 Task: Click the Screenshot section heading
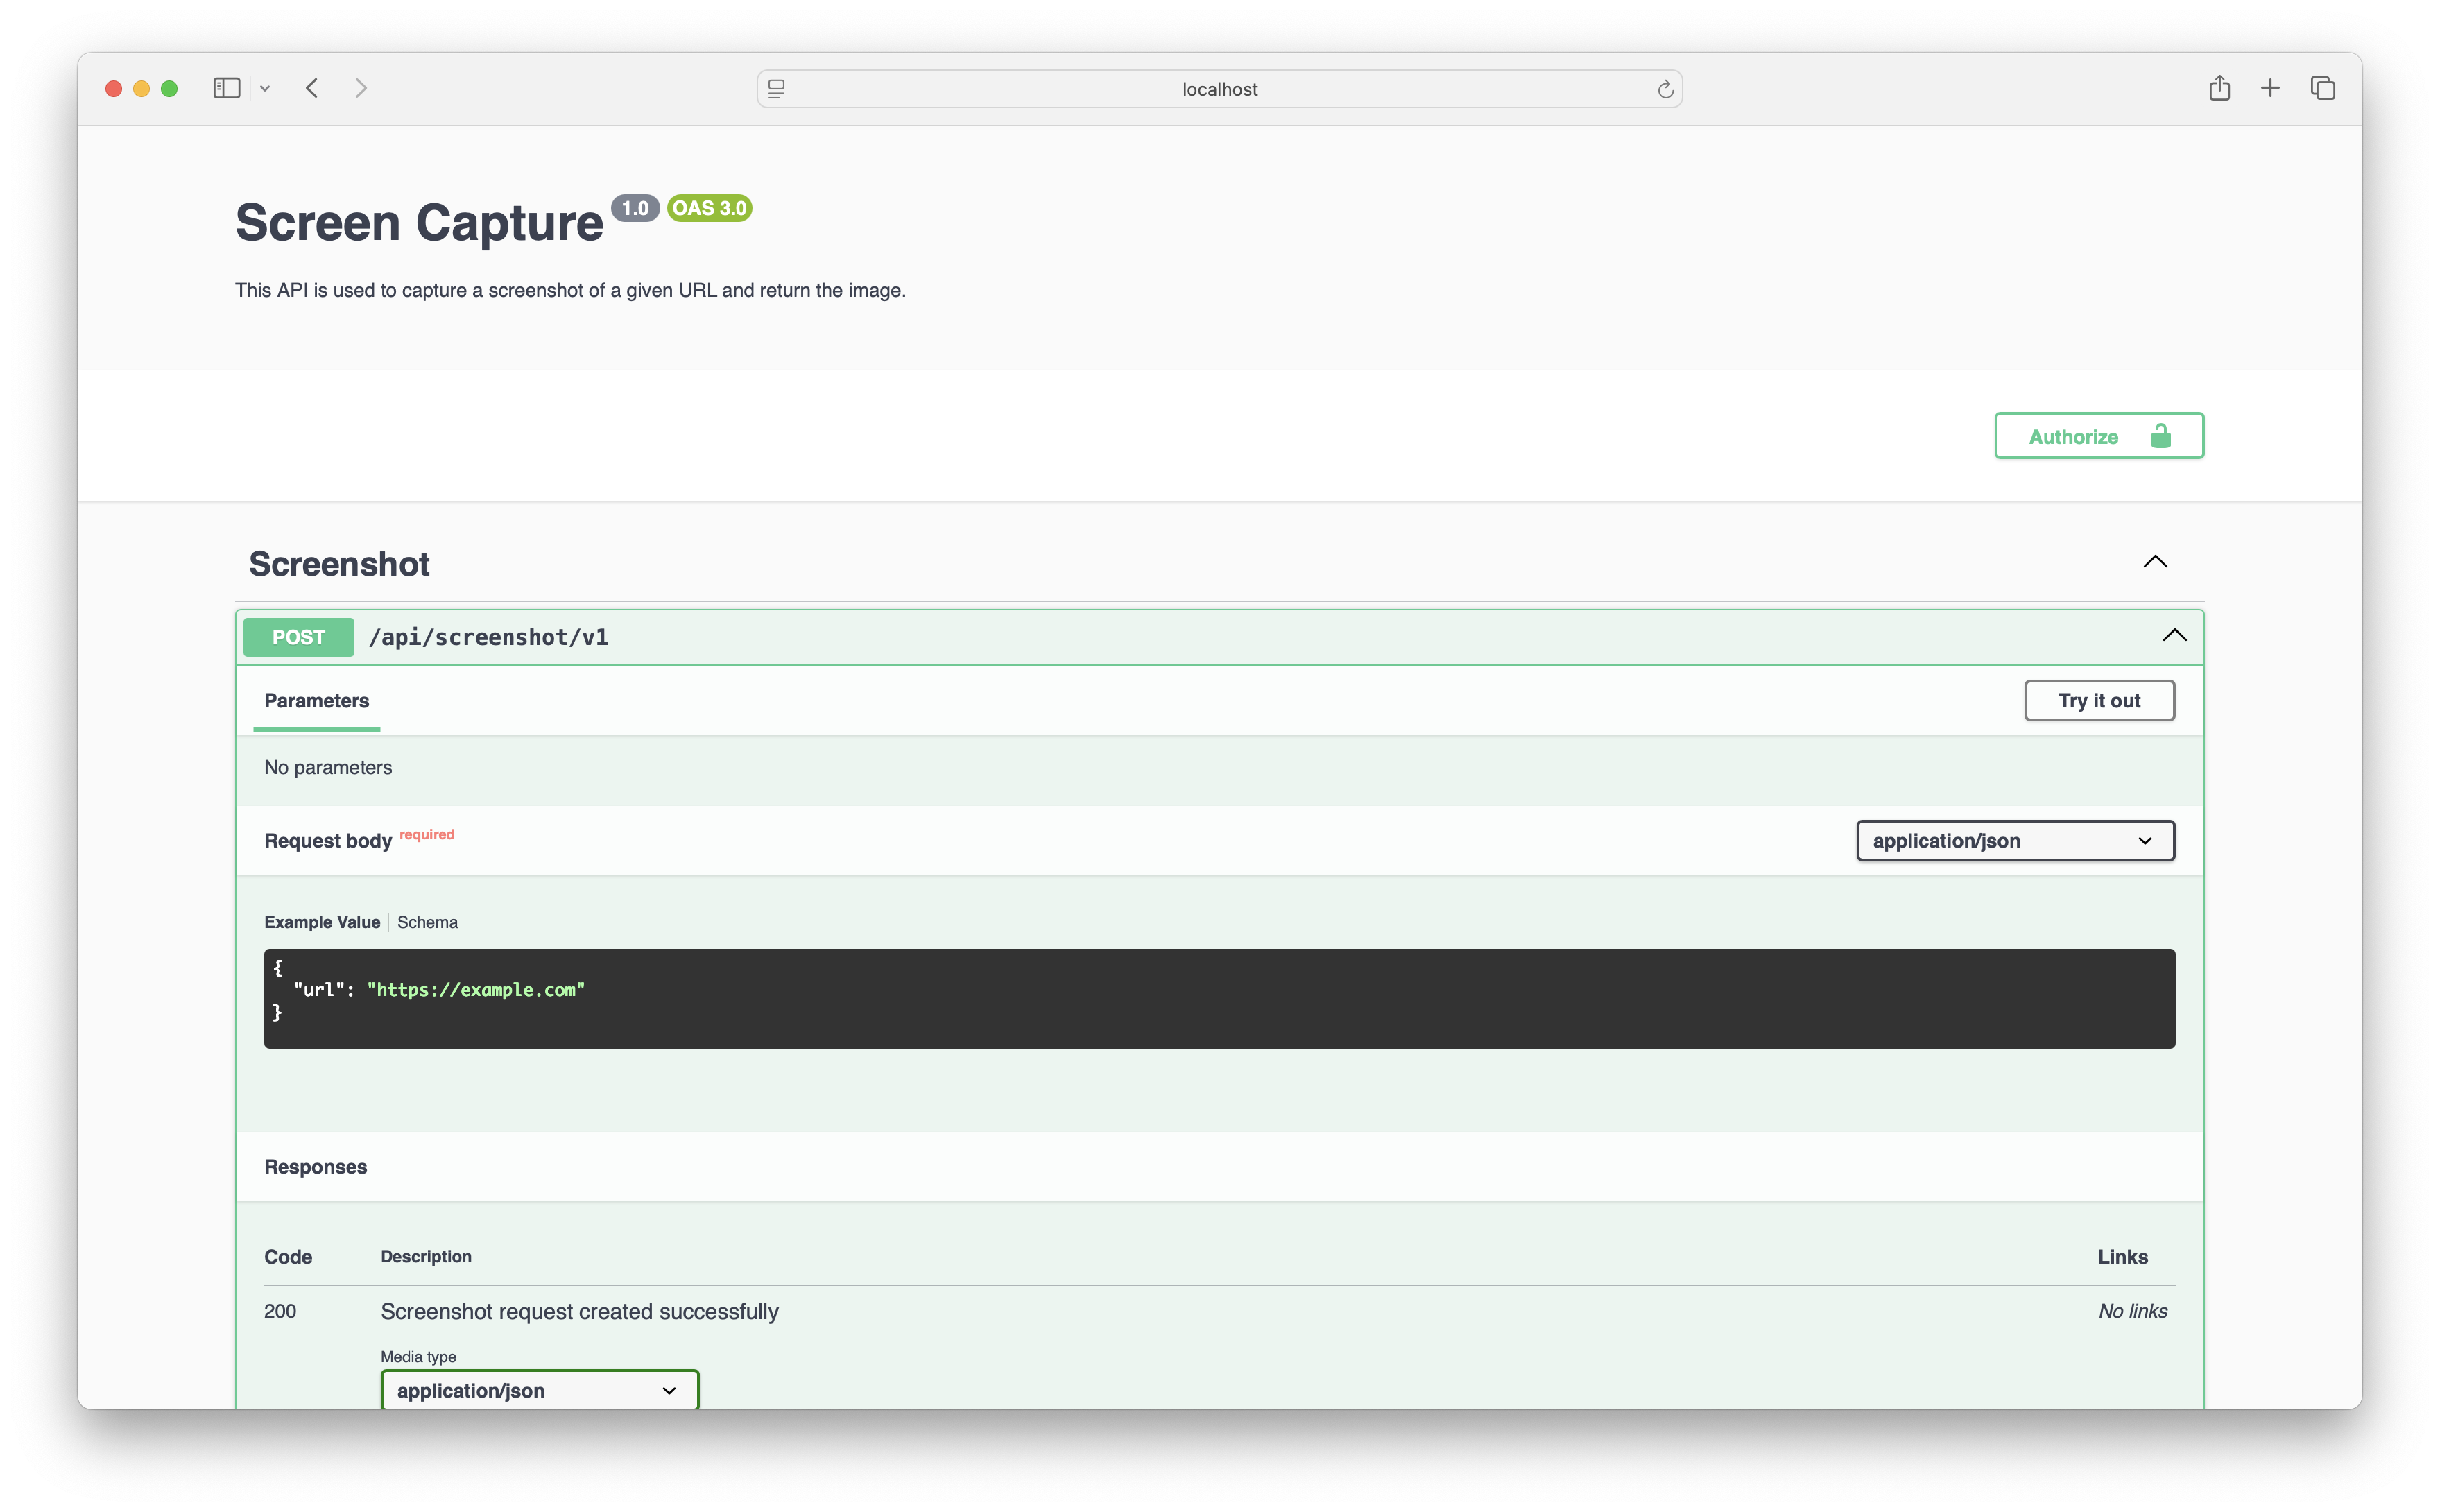tap(339, 564)
